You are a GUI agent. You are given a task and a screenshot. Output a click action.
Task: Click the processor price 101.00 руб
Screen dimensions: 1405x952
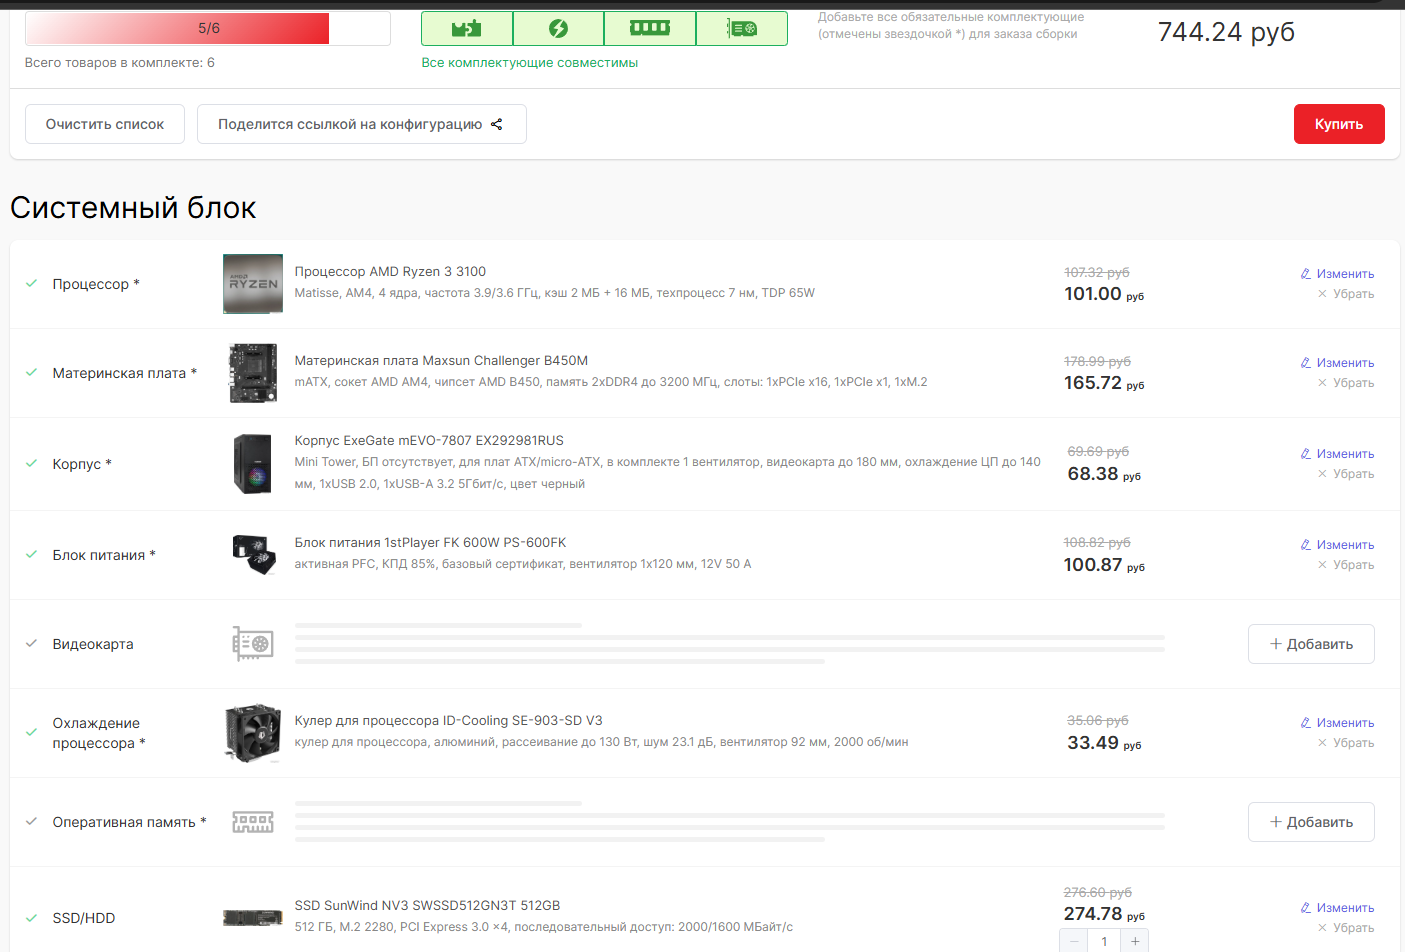(1104, 294)
